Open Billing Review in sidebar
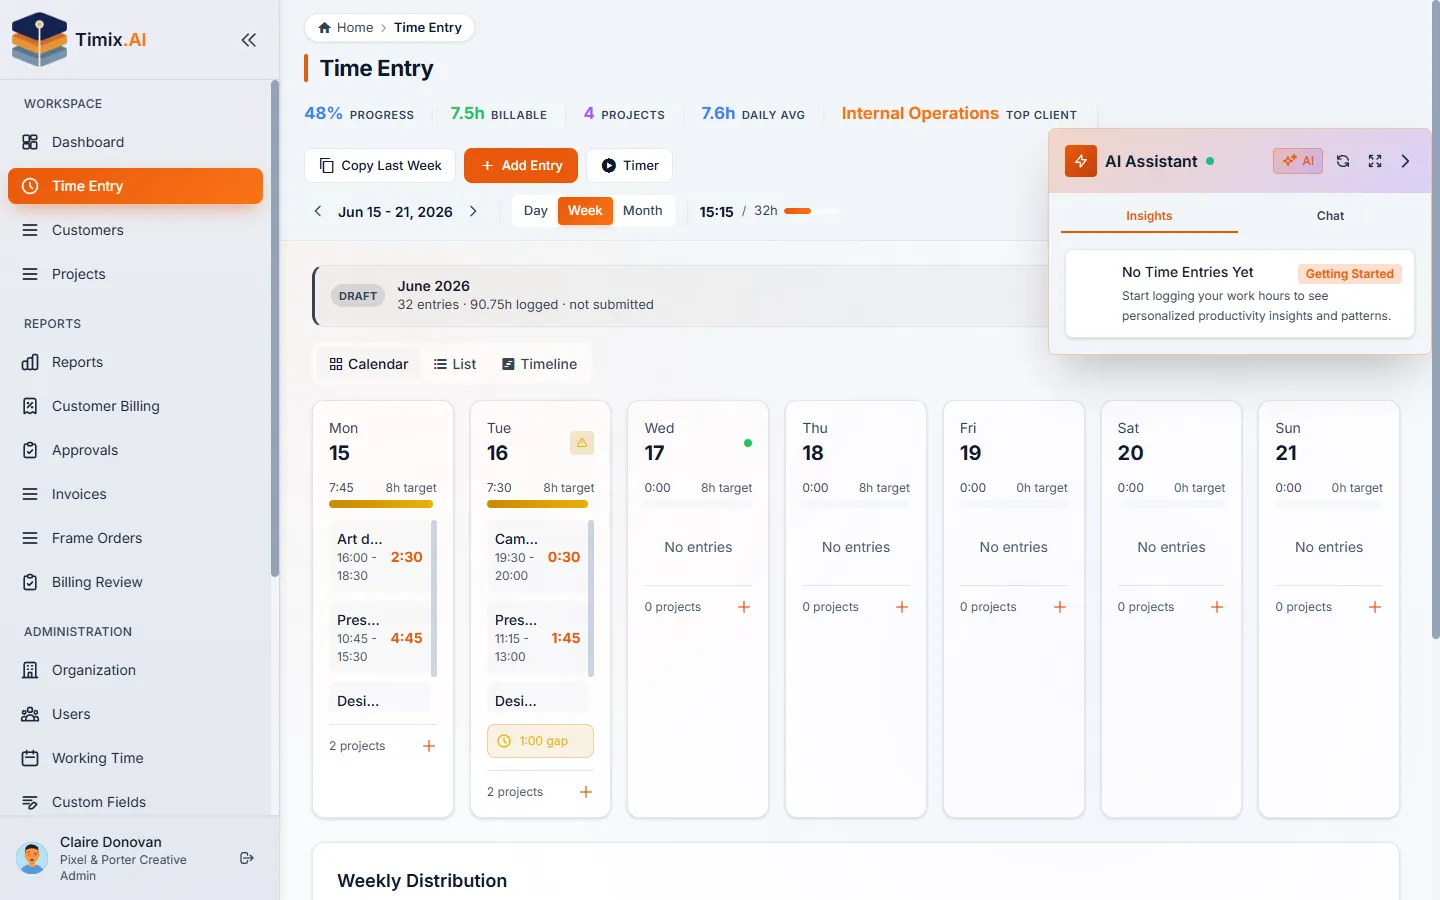 (135, 582)
